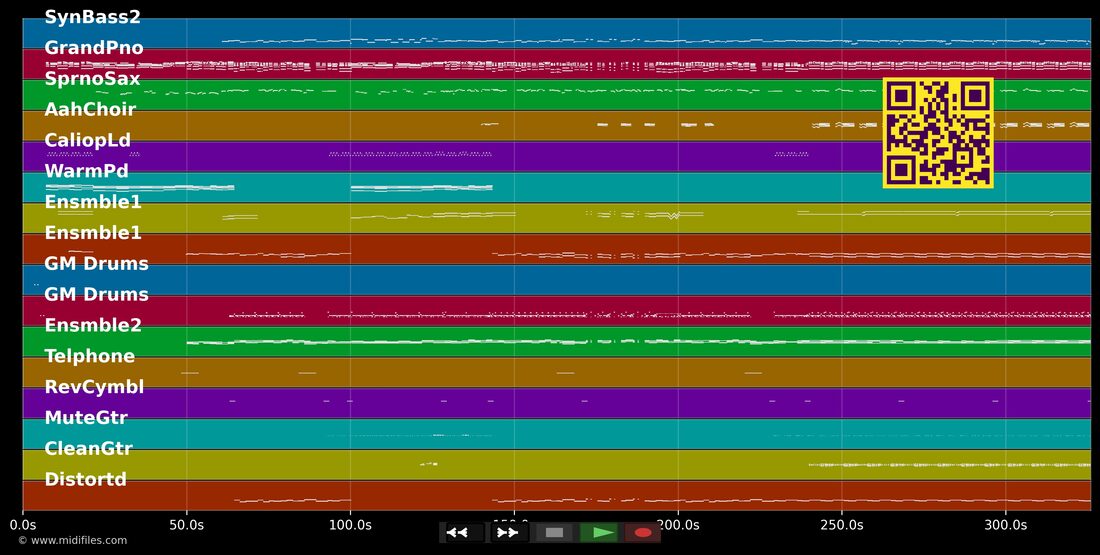Image resolution: width=1100 pixels, height=555 pixels.
Task: Click the 50.0s time axis label
Action: click(187, 525)
